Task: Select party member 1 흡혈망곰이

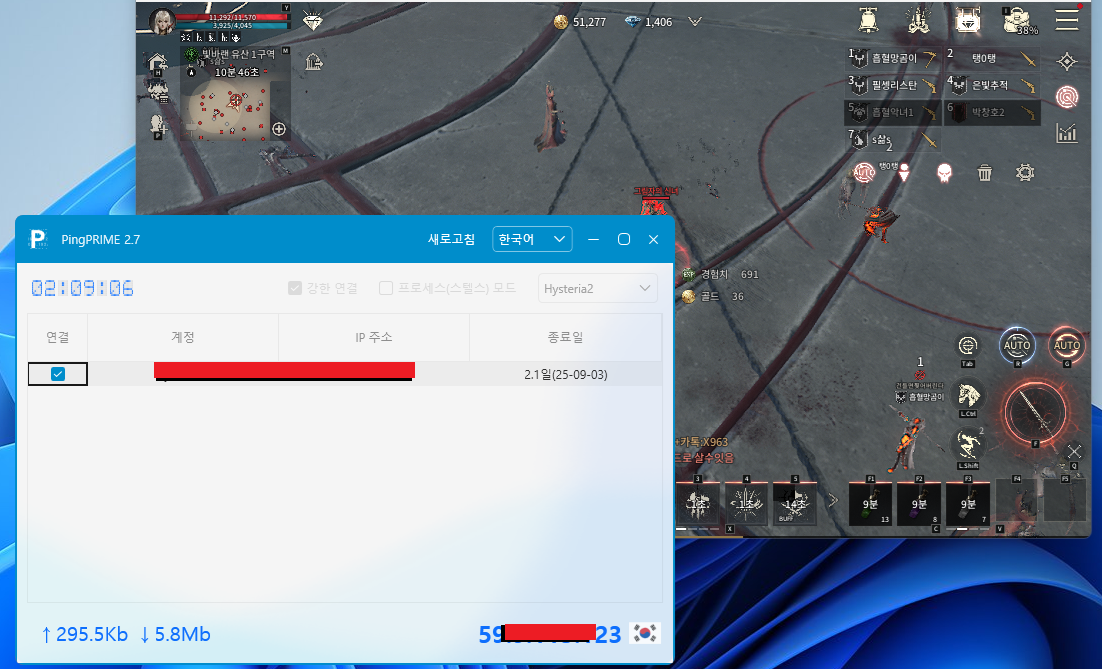Action: [x=893, y=58]
